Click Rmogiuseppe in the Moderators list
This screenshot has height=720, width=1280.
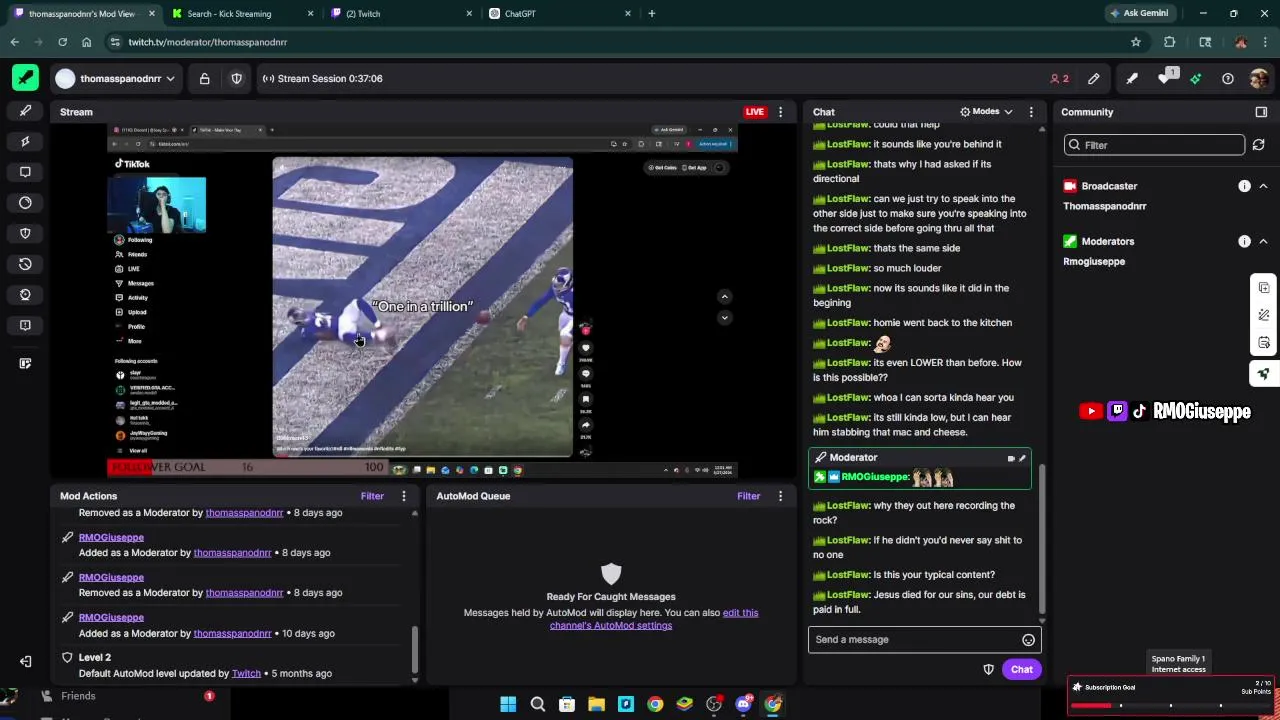point(1093,261)
